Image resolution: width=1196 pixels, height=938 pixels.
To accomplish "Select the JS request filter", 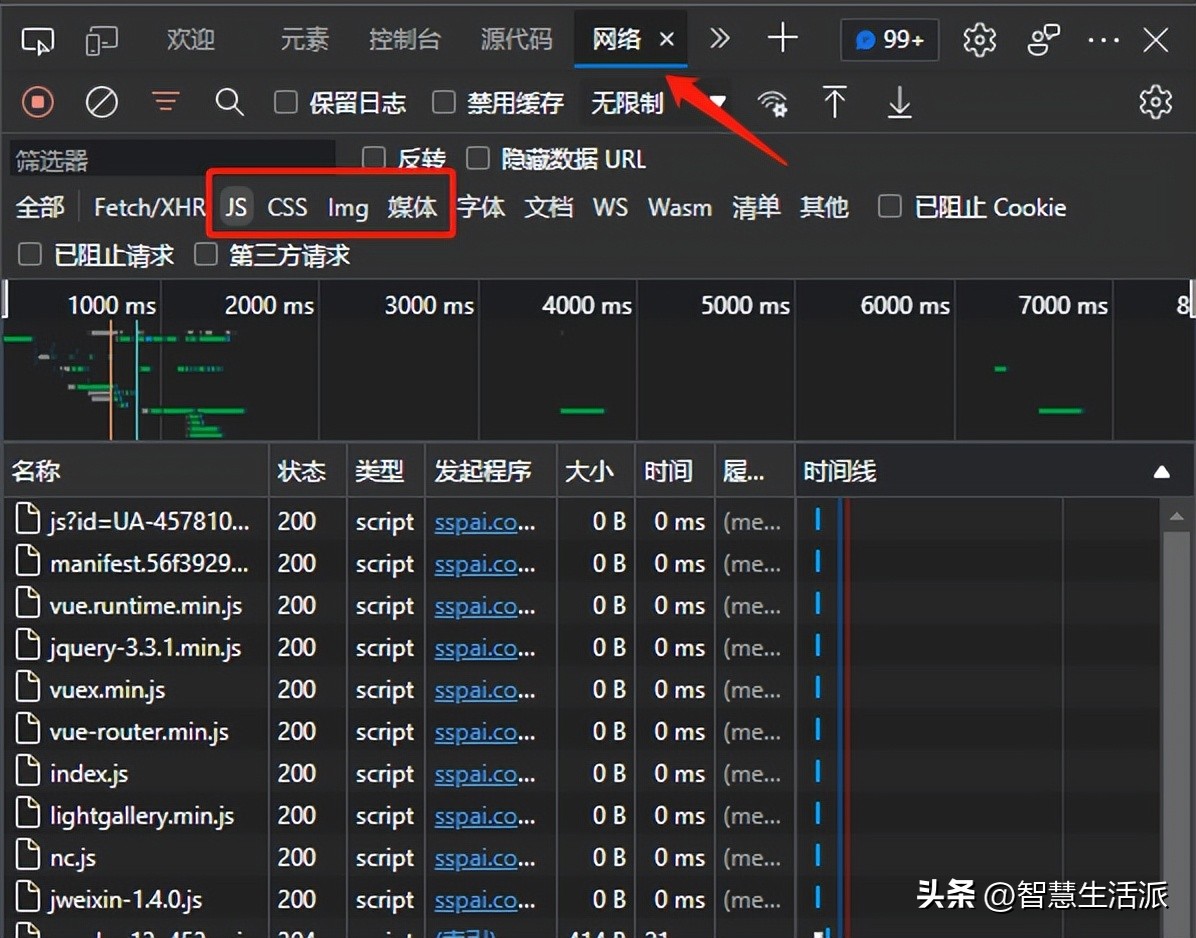I will pos(236,207).
